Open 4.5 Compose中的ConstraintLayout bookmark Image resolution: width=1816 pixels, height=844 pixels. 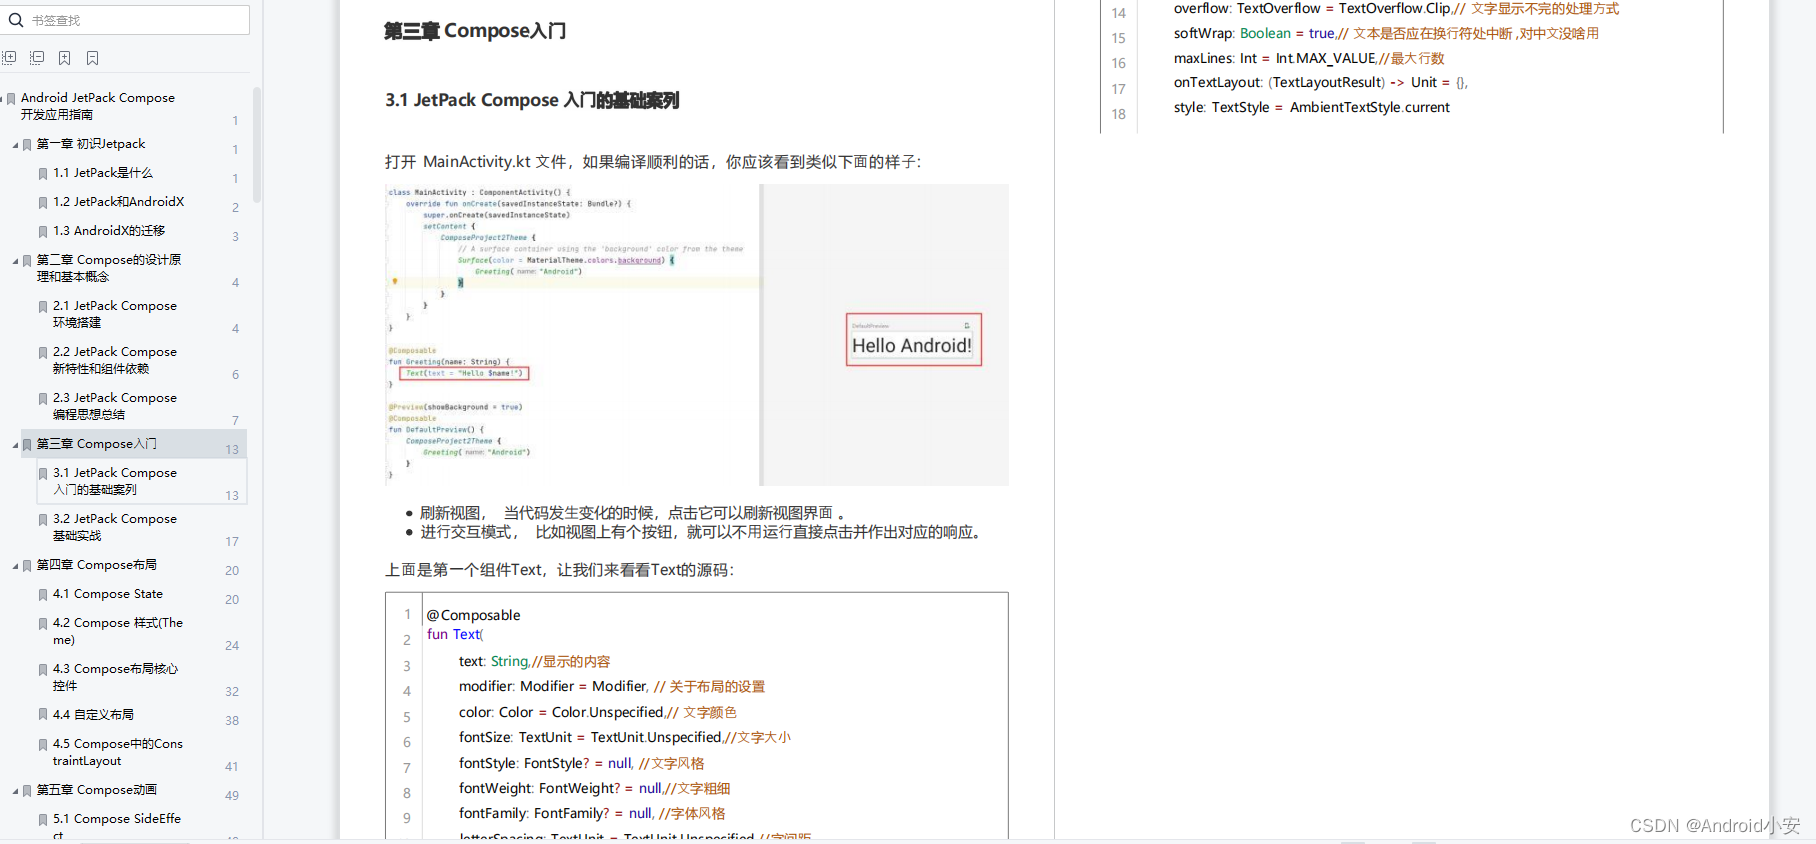point(118,752)
